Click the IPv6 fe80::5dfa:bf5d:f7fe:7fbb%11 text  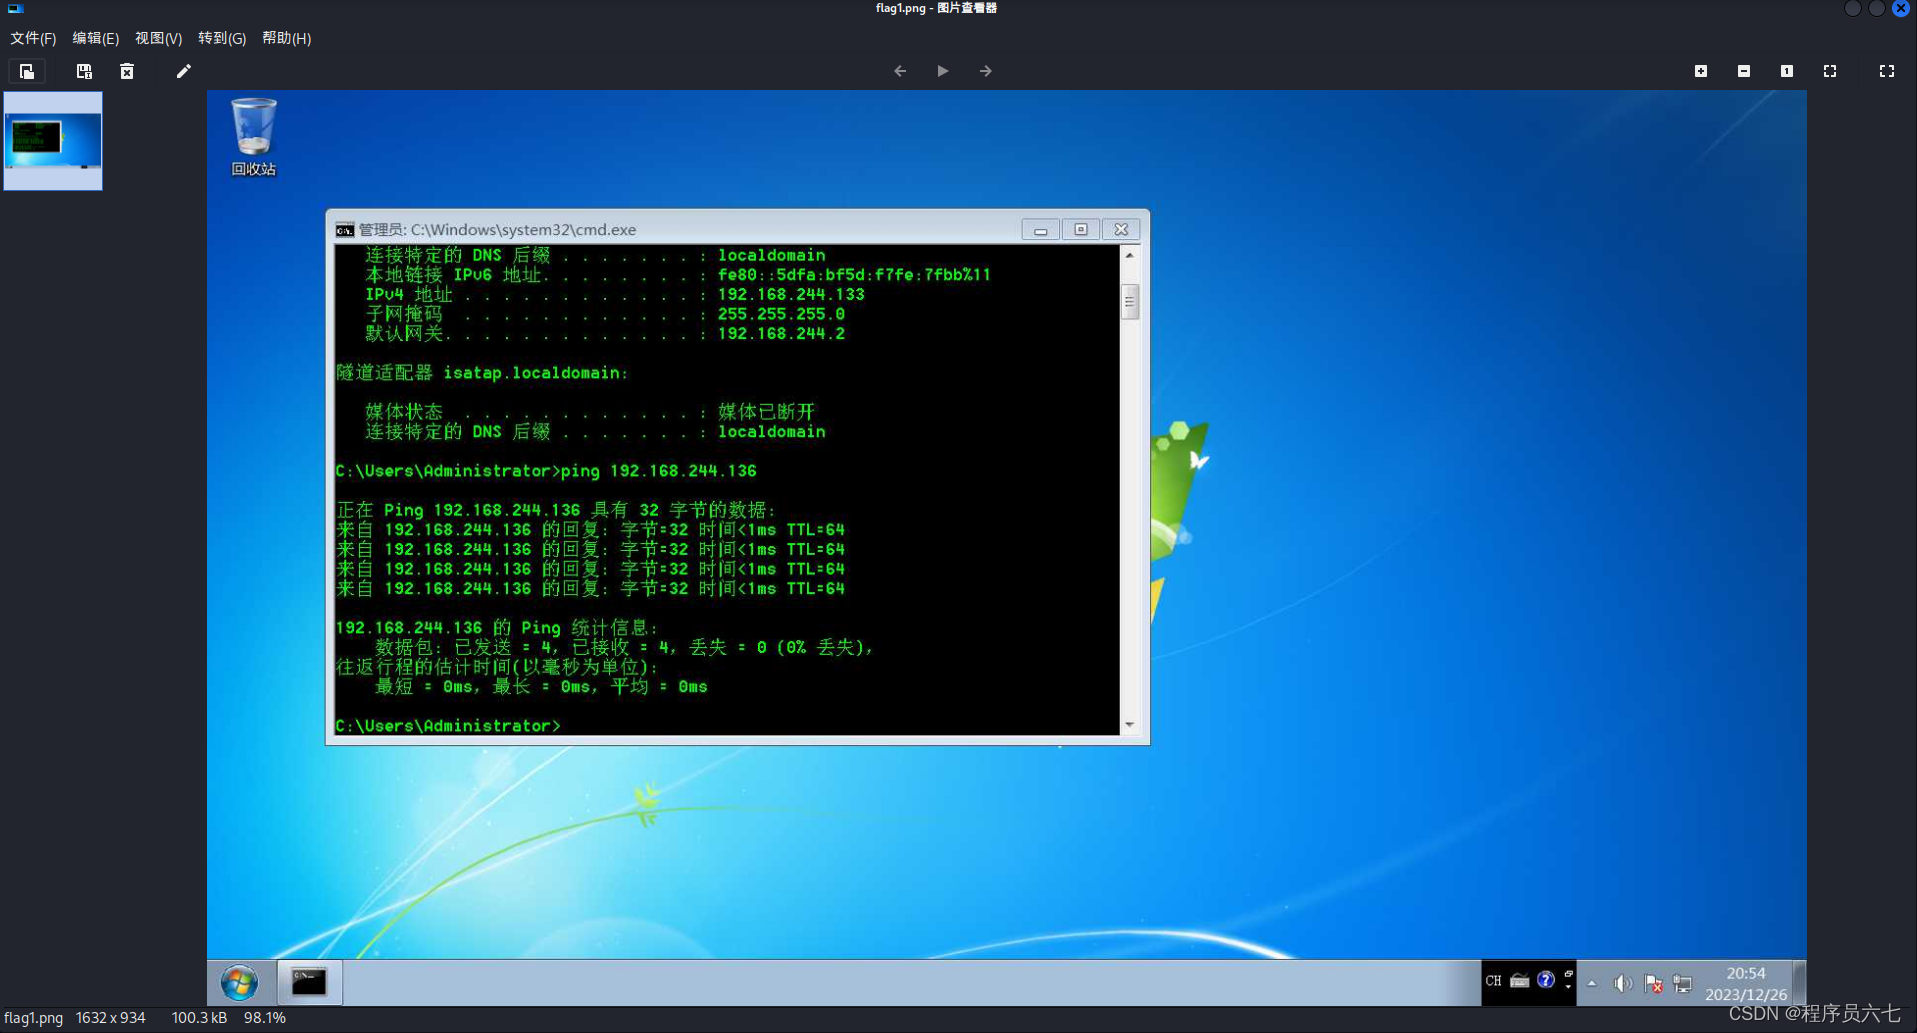coord(854,275)
